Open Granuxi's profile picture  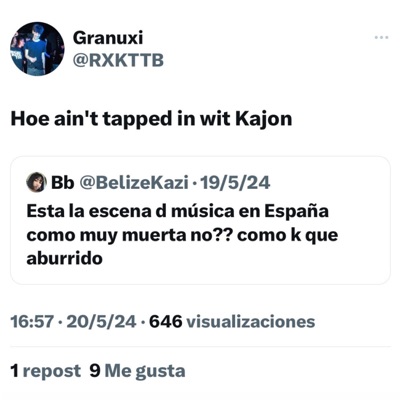click(x=37, y=49)
